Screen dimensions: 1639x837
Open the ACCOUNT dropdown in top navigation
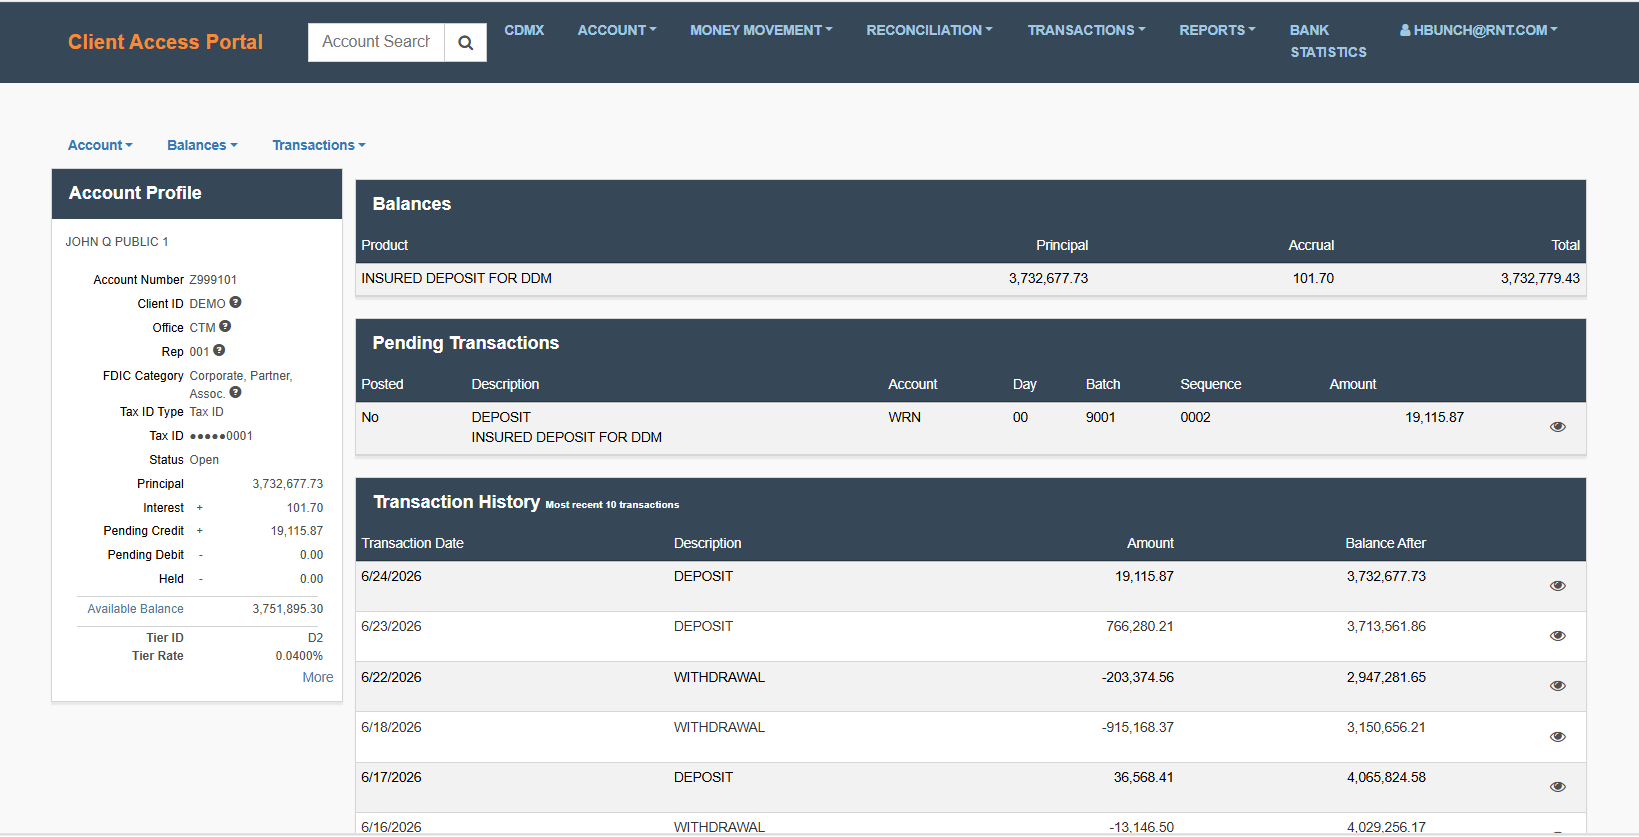coord(617,30)
